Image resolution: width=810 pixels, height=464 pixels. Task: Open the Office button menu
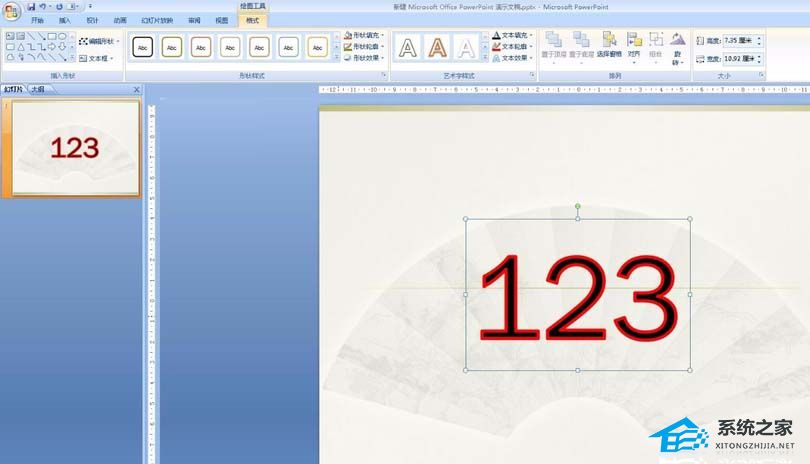point(11,10)
